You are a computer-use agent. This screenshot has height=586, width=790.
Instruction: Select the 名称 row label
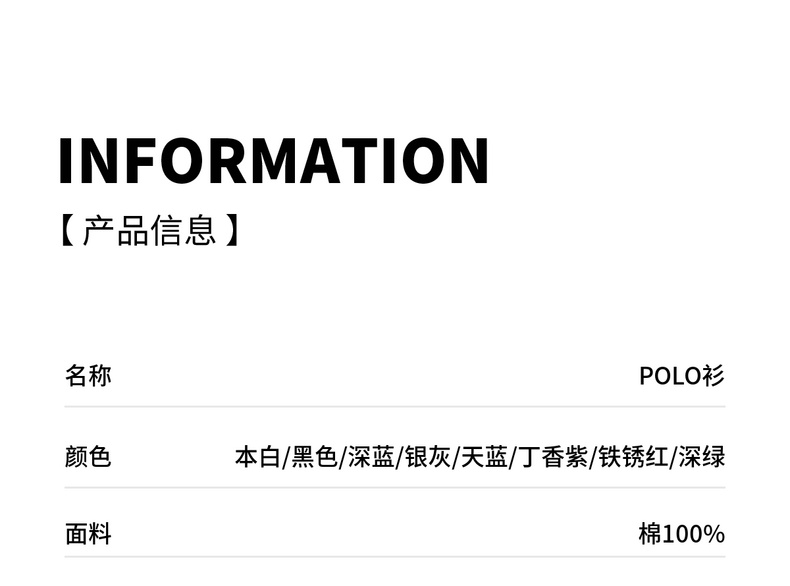tap(88, 376)
